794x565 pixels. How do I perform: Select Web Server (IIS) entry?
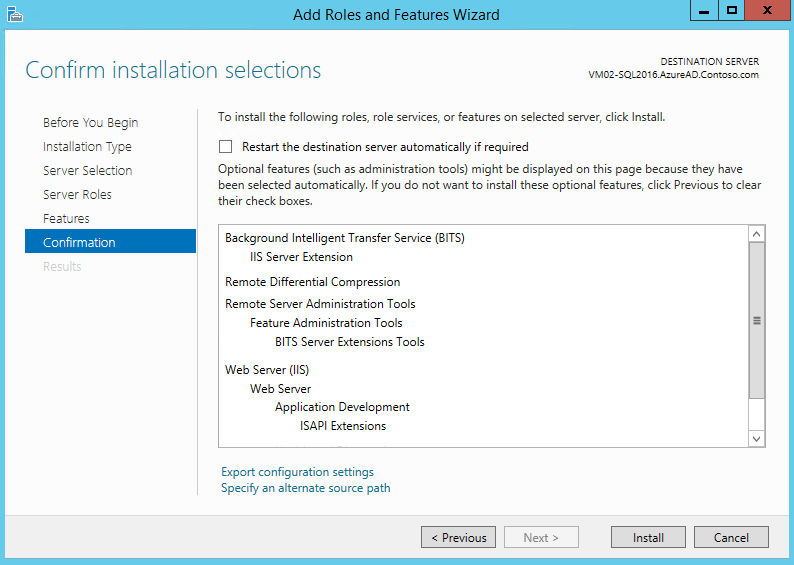tap(267, 370)
